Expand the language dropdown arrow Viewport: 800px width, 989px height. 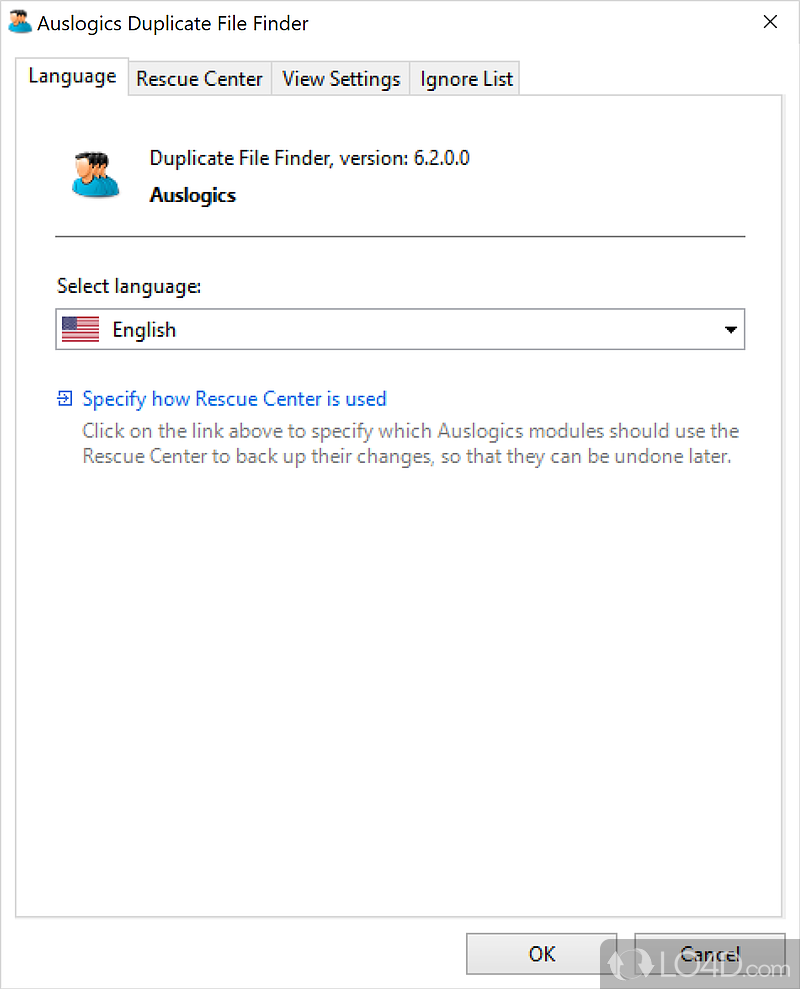731,330
